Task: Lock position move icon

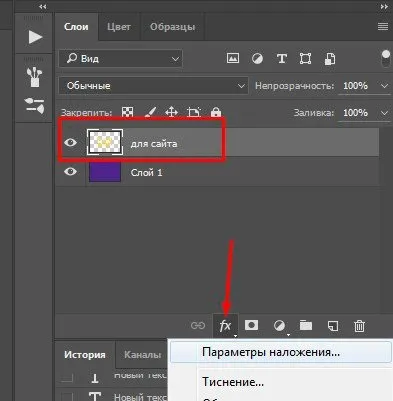Action: 171,112
